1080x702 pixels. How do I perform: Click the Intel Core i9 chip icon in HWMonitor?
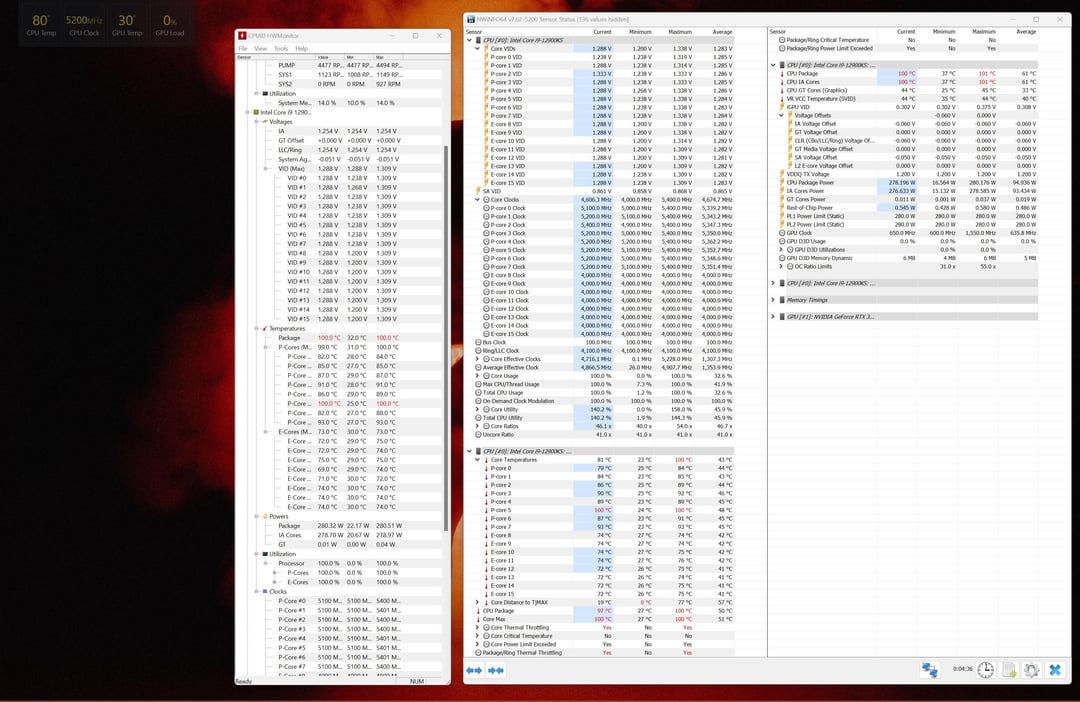point(256,112)
